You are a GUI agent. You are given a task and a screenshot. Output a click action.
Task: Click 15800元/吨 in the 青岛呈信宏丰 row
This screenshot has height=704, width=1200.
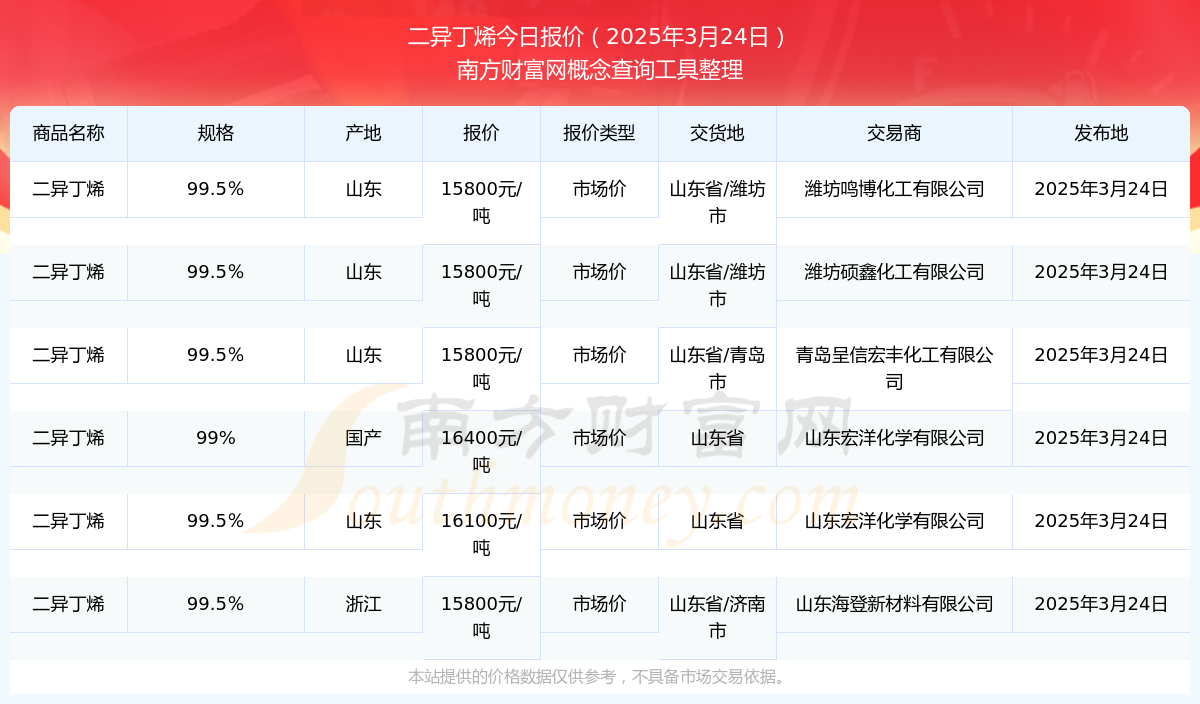[481, 368]
